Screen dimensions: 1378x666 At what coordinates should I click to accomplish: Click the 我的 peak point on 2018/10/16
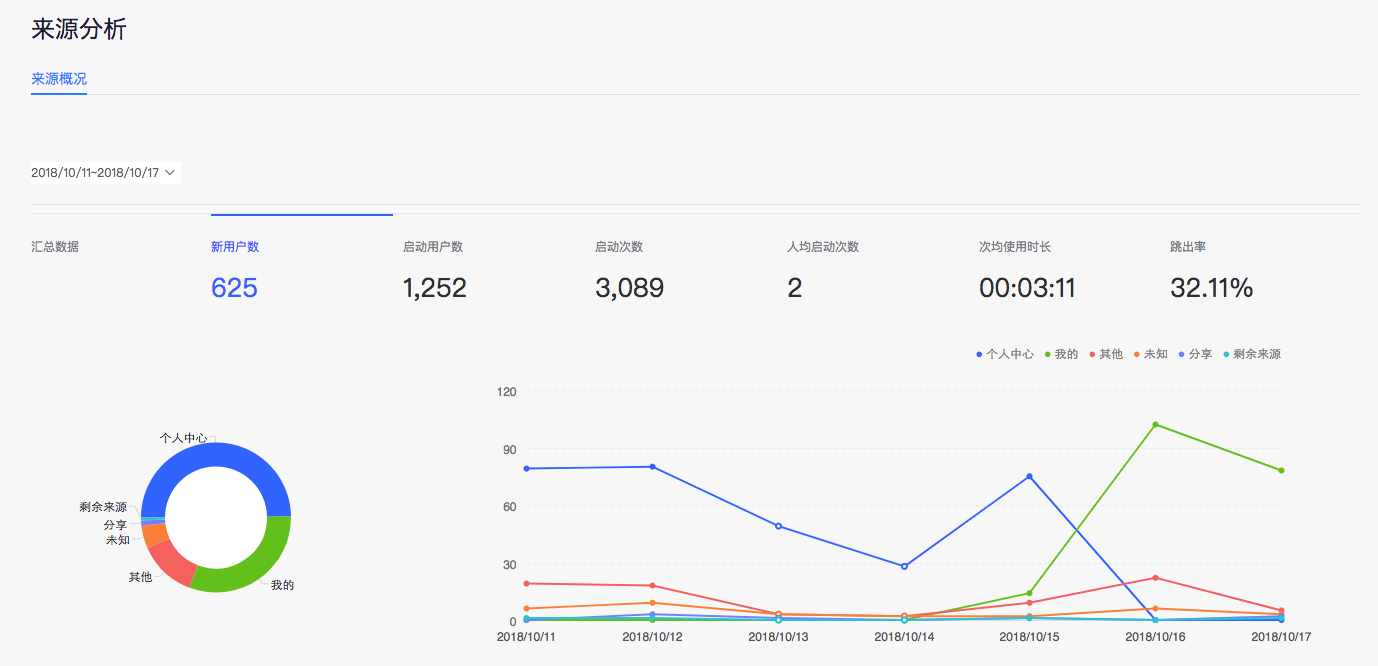(1155, 425)
